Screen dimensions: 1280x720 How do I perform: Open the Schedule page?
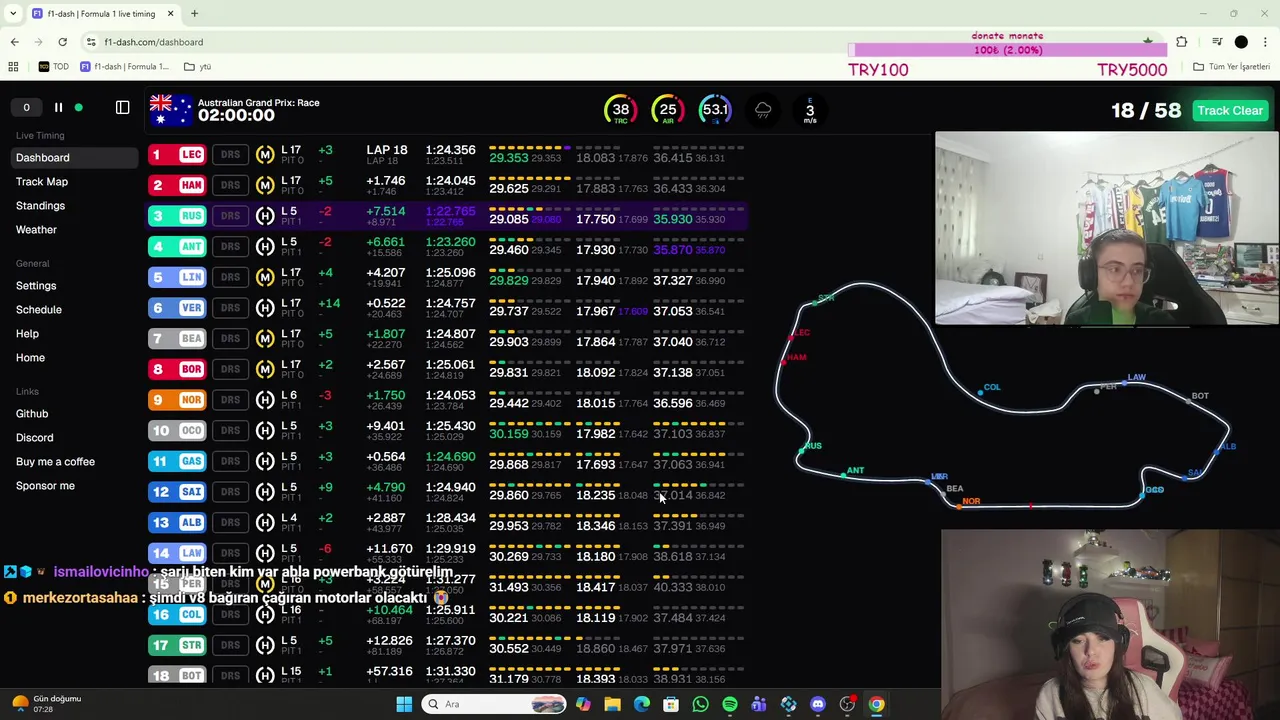coord(39,309)
